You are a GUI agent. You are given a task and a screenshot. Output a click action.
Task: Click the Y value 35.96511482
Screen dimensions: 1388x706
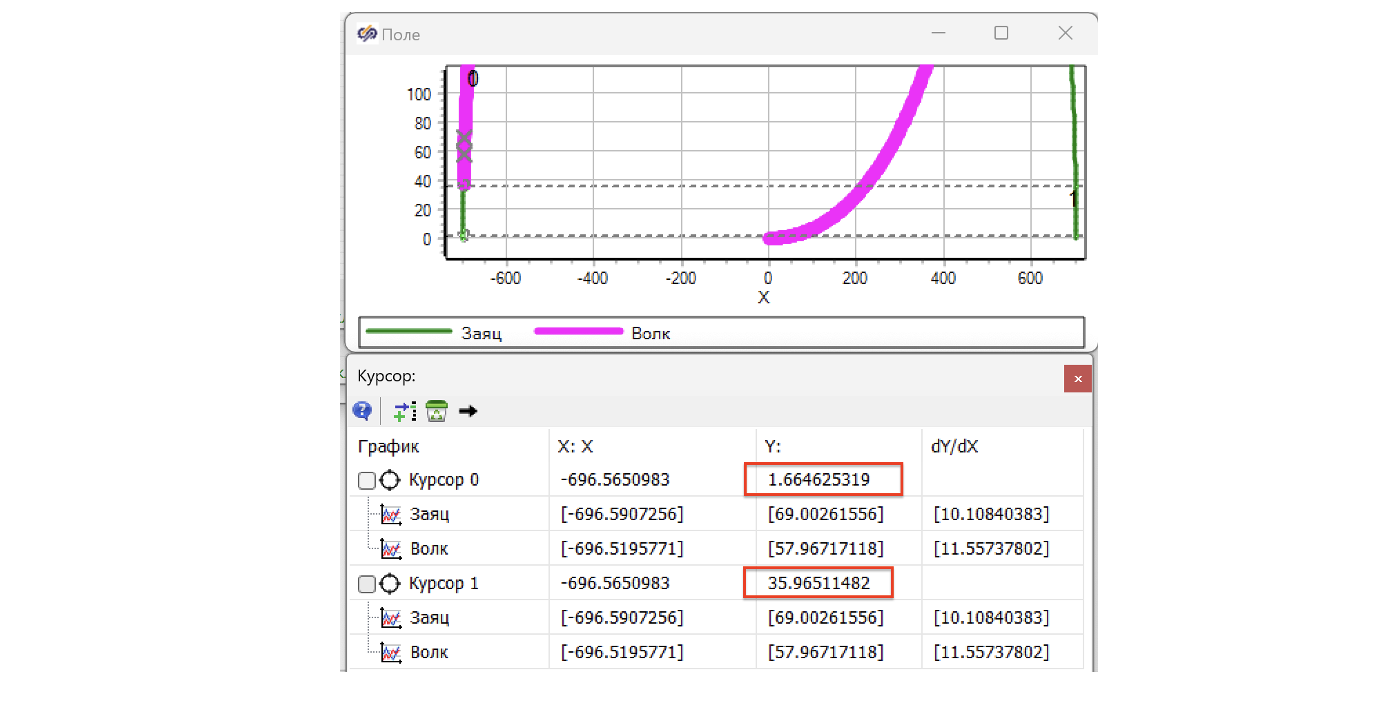tap(817, 582)
